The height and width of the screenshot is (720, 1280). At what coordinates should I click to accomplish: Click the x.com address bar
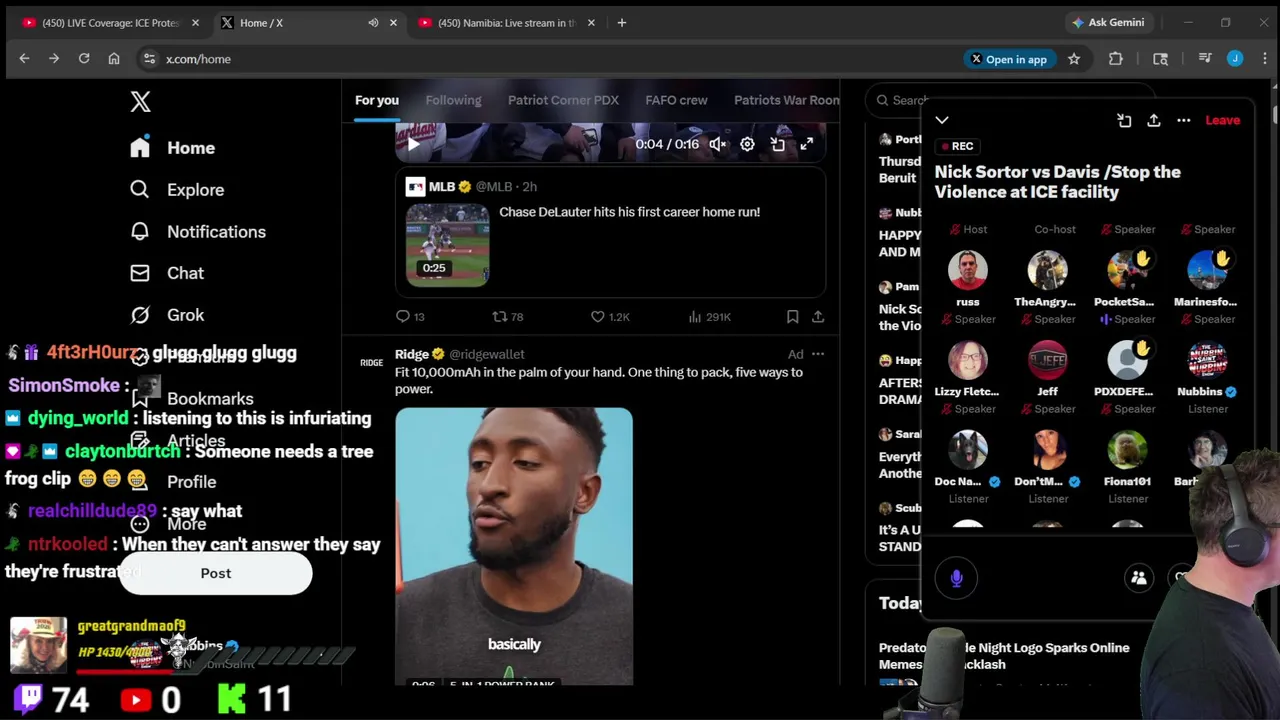coord(545,59)
